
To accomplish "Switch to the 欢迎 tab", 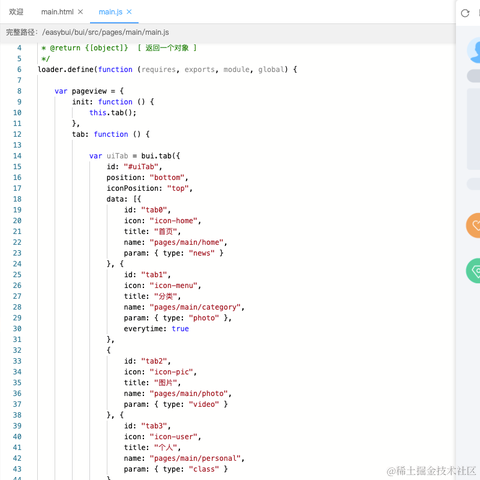I will click(x=16, y=12).
